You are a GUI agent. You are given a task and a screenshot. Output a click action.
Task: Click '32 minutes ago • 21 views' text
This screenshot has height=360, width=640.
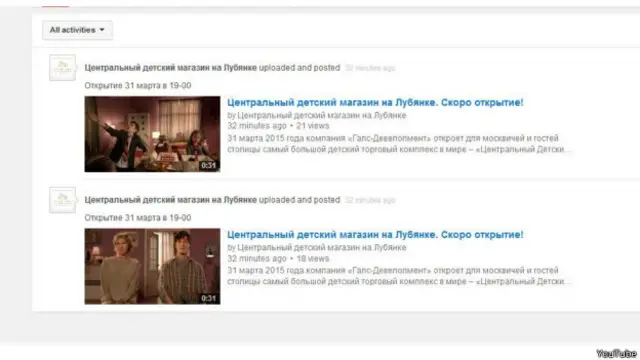[x=278, y=126]
